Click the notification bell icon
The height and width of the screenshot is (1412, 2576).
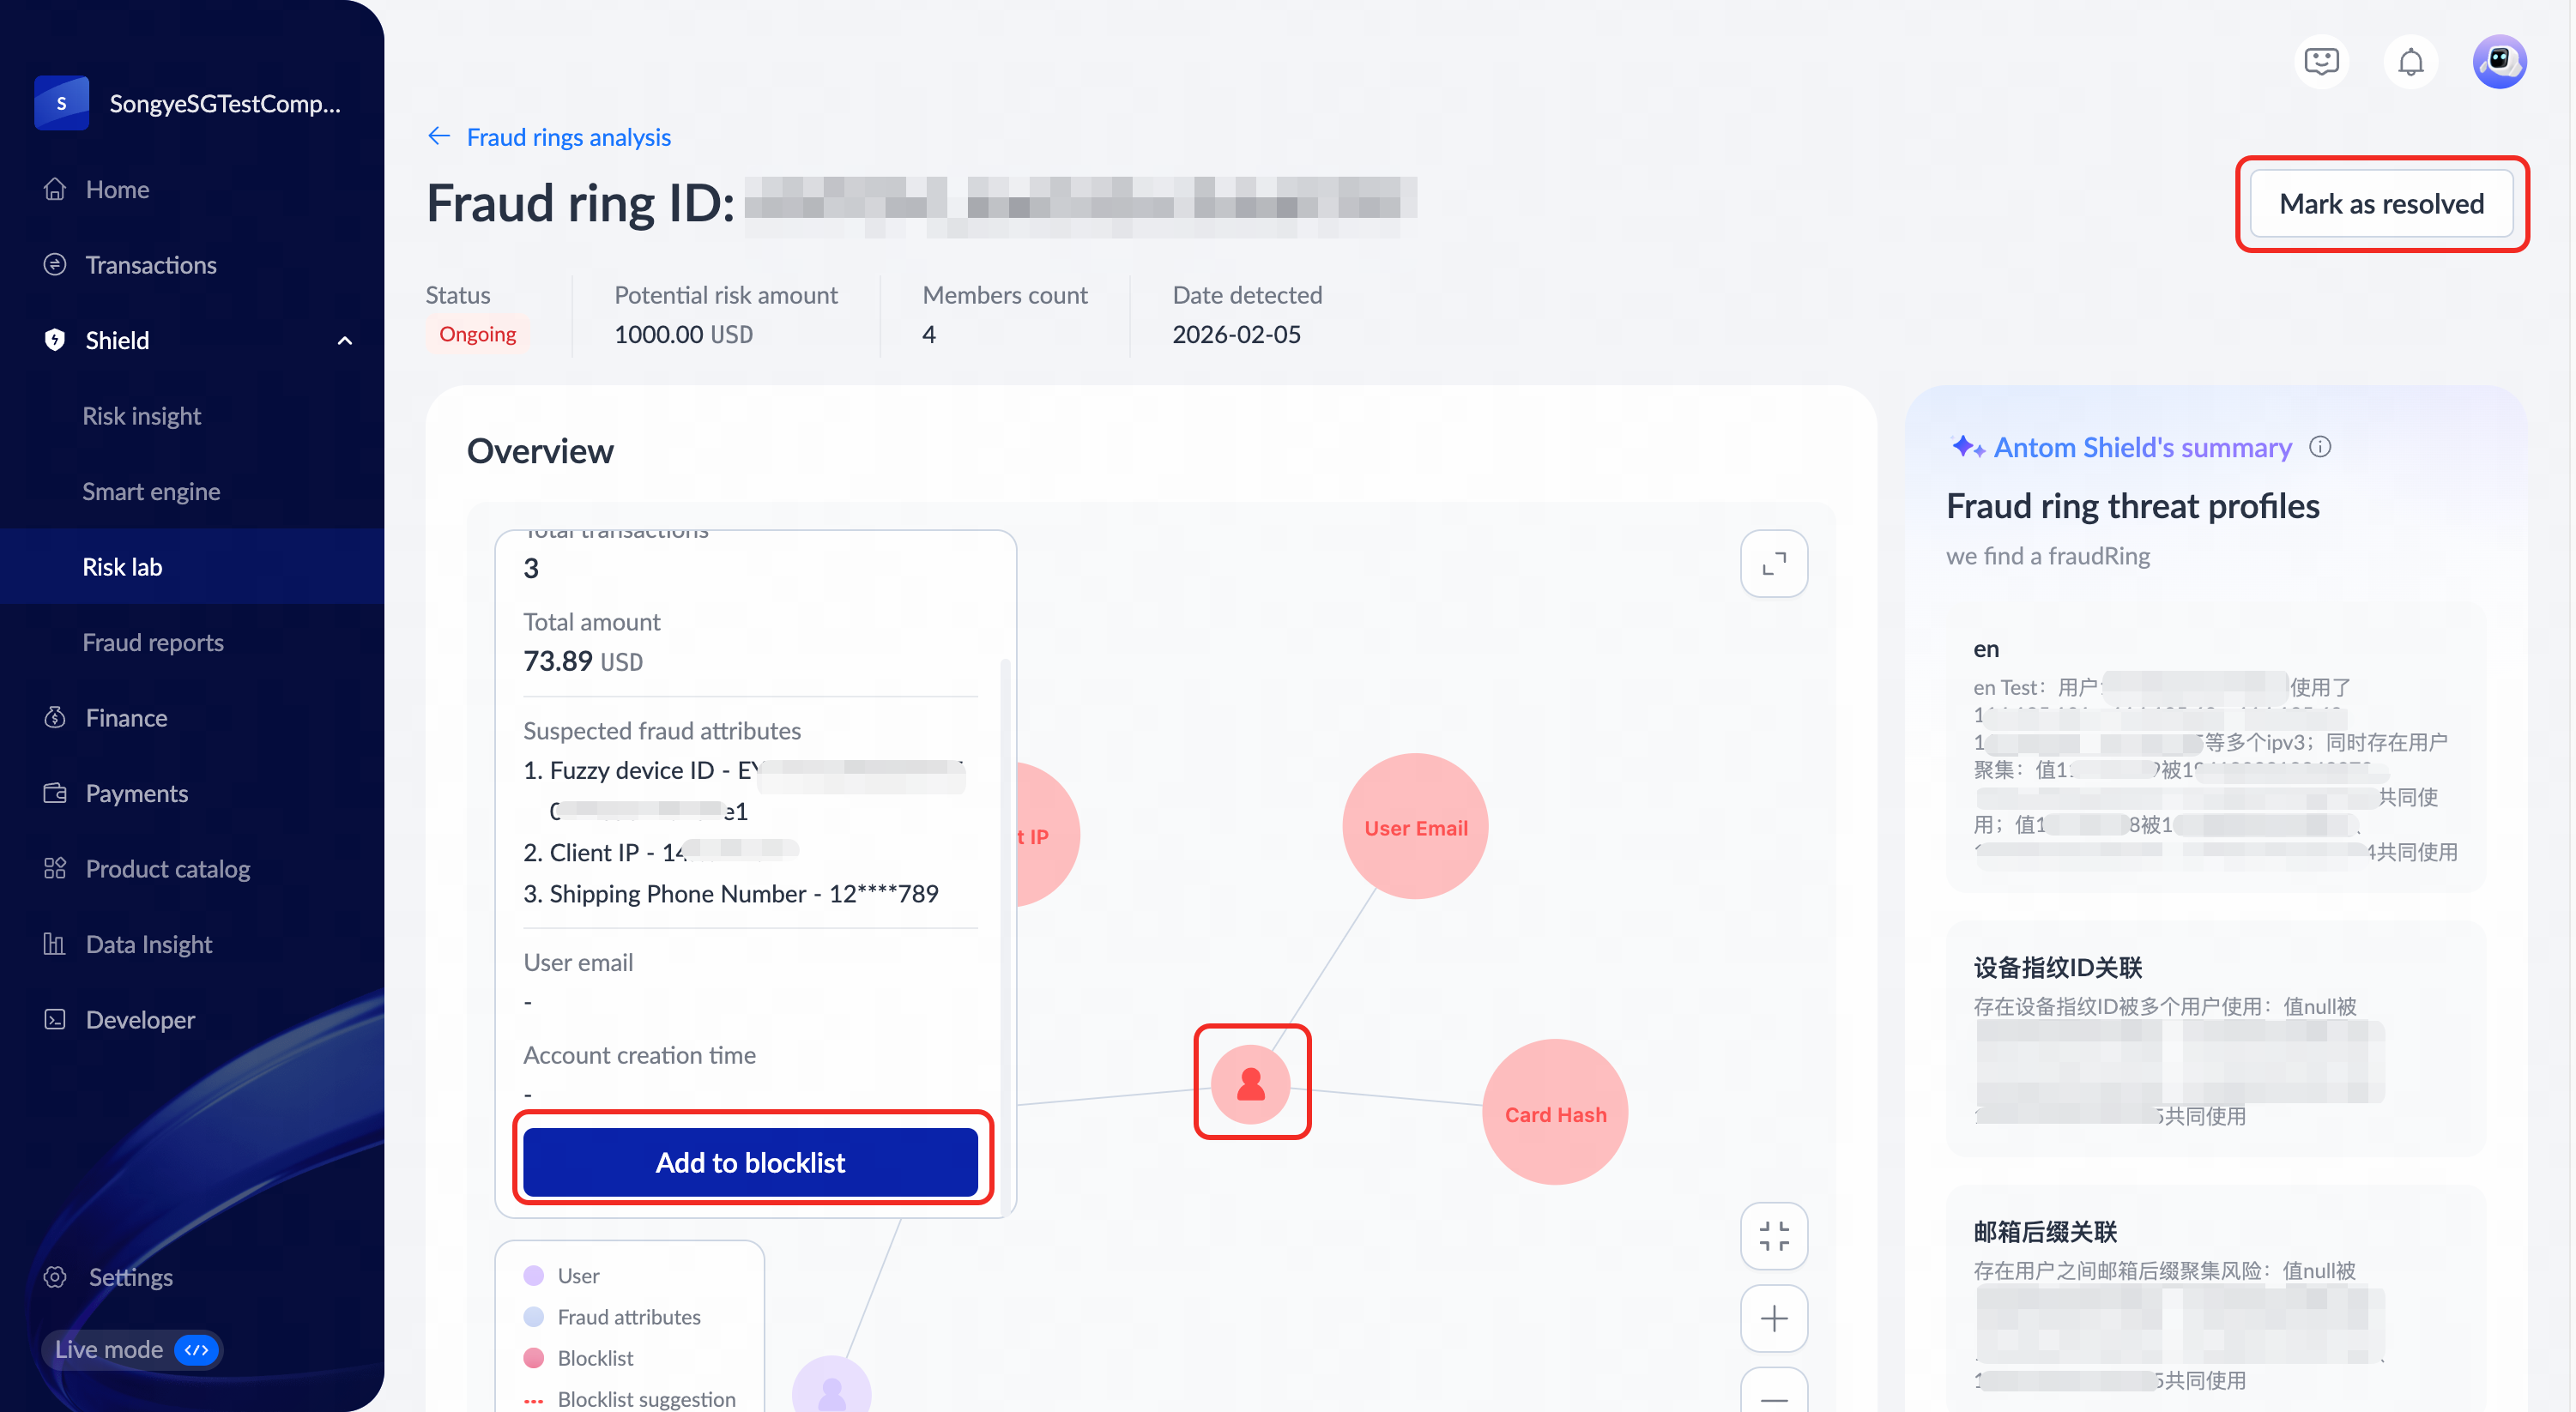2410,62
